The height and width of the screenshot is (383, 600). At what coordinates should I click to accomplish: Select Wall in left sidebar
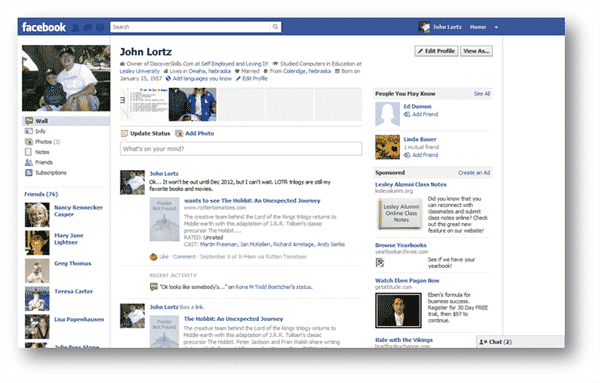66,121
